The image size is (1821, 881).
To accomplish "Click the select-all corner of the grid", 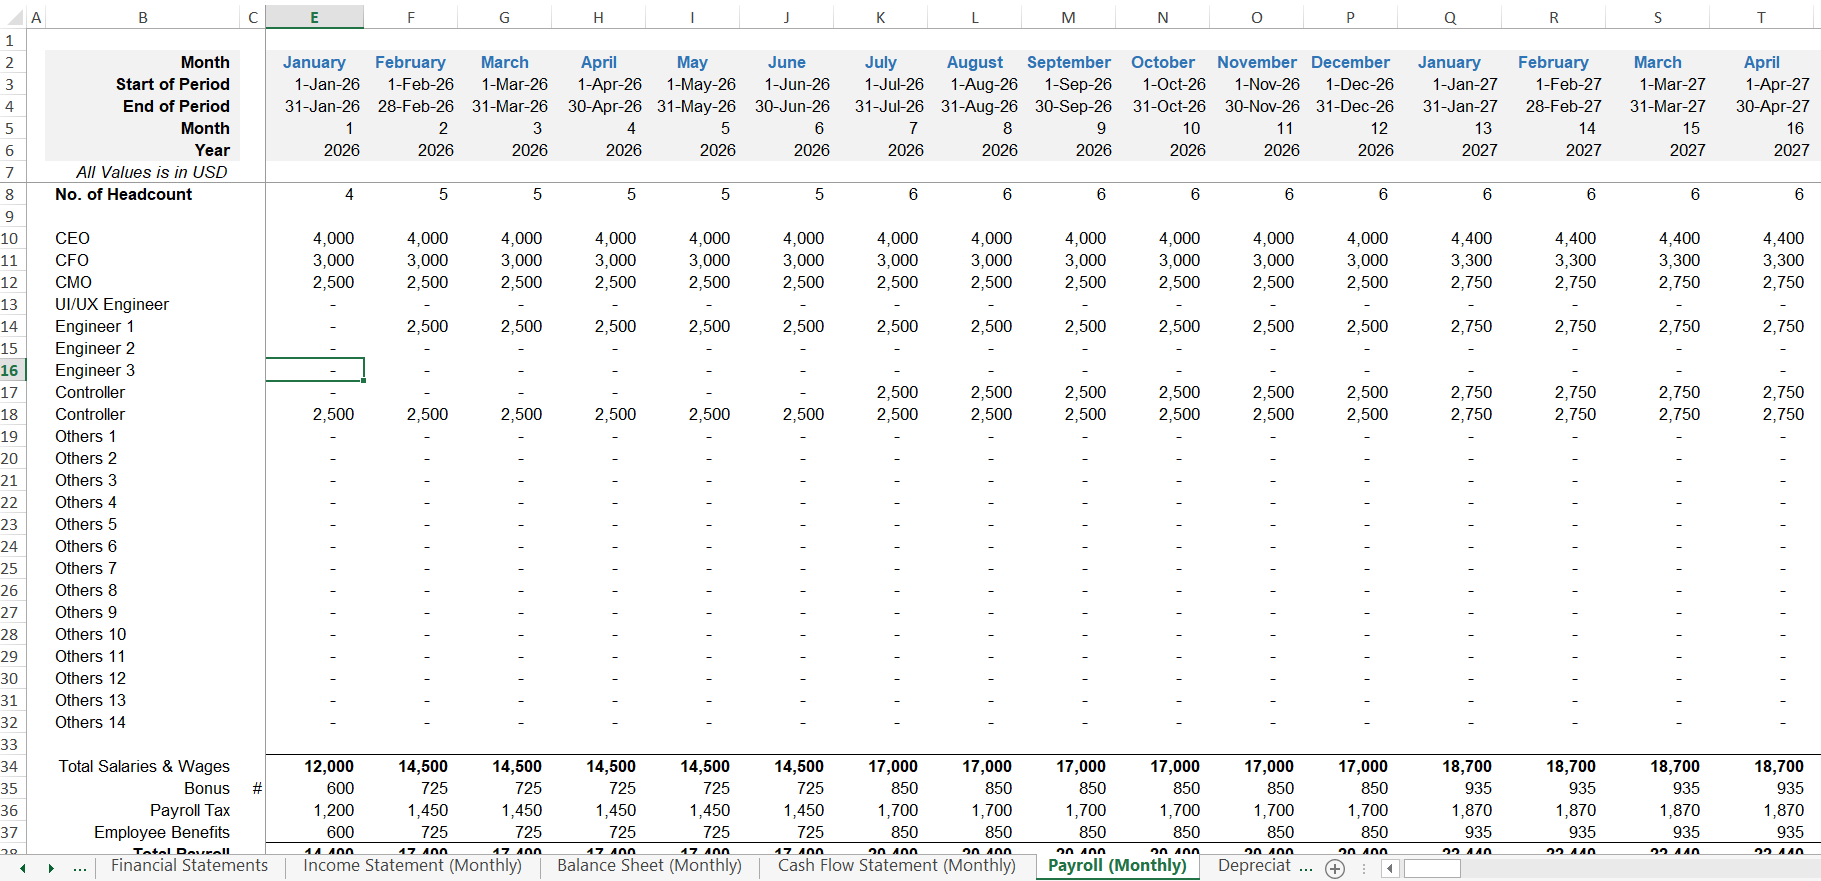I will click(12, 17).
